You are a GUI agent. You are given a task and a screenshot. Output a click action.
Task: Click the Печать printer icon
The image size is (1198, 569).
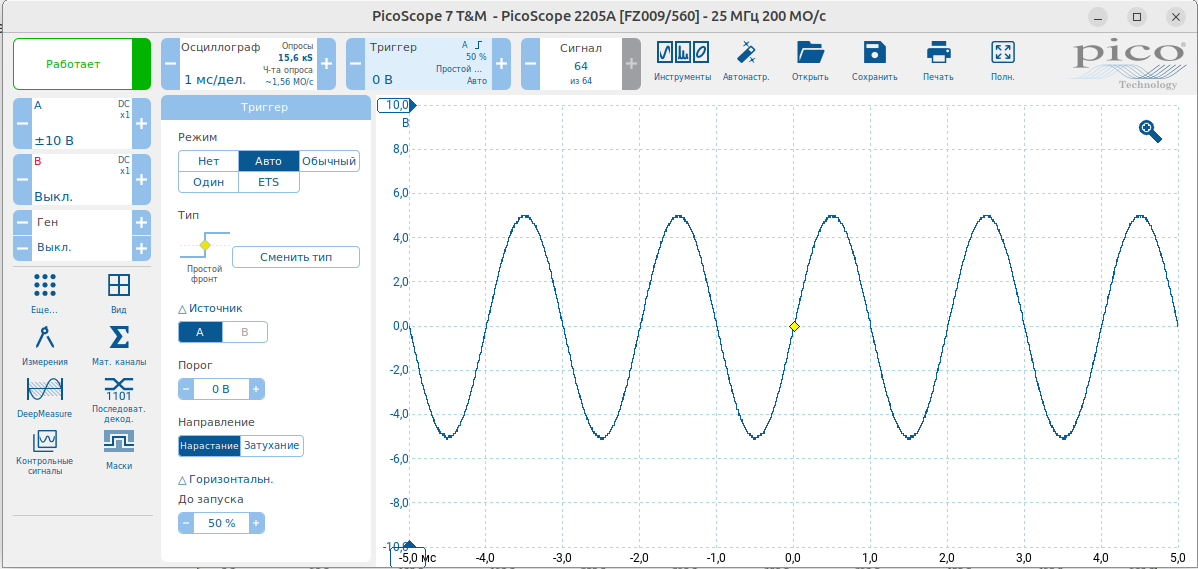pyautogui.click(x=937, y=53)
